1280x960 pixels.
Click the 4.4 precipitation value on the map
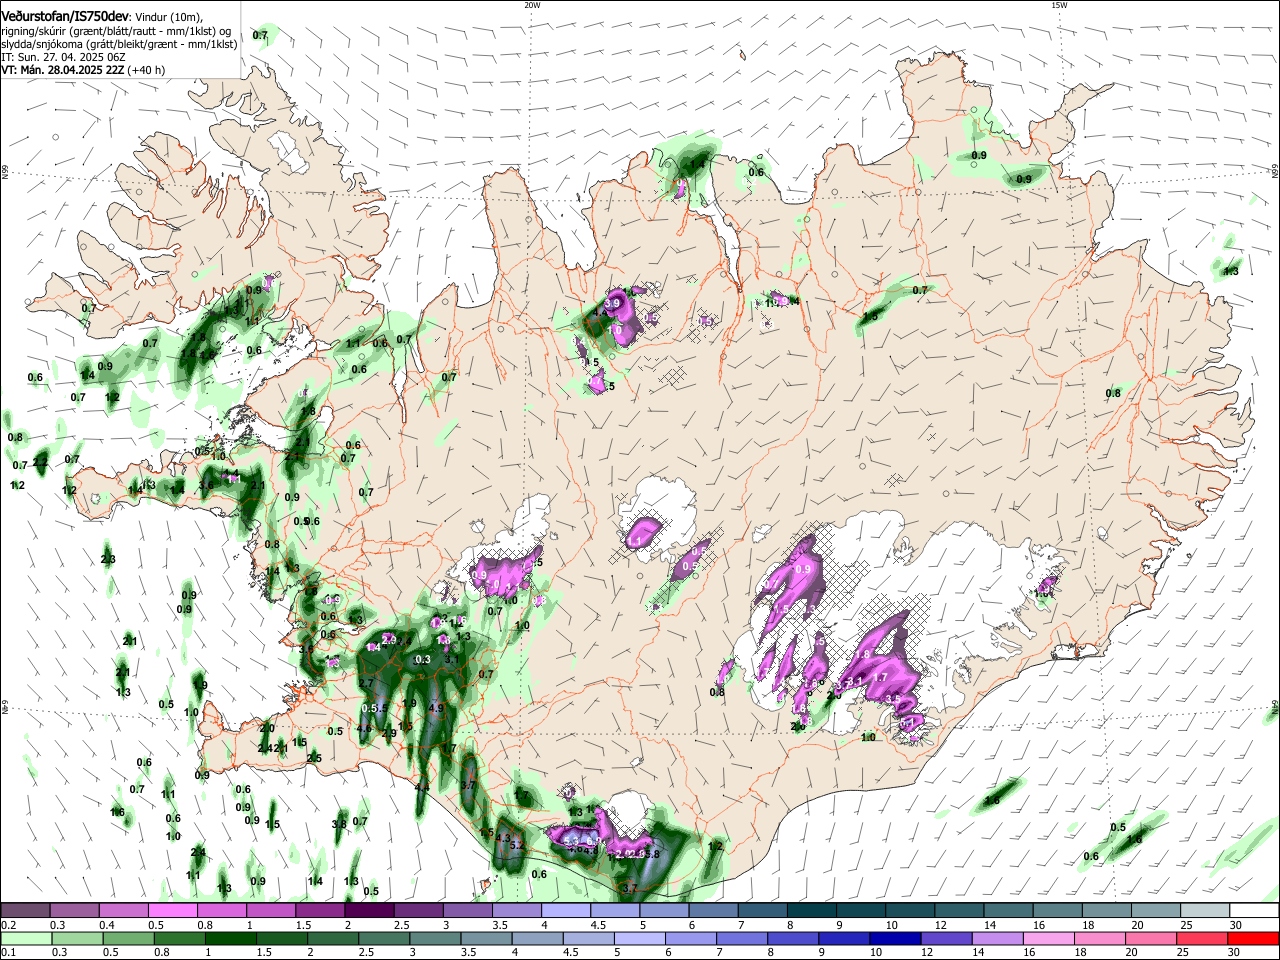(422, 787)
